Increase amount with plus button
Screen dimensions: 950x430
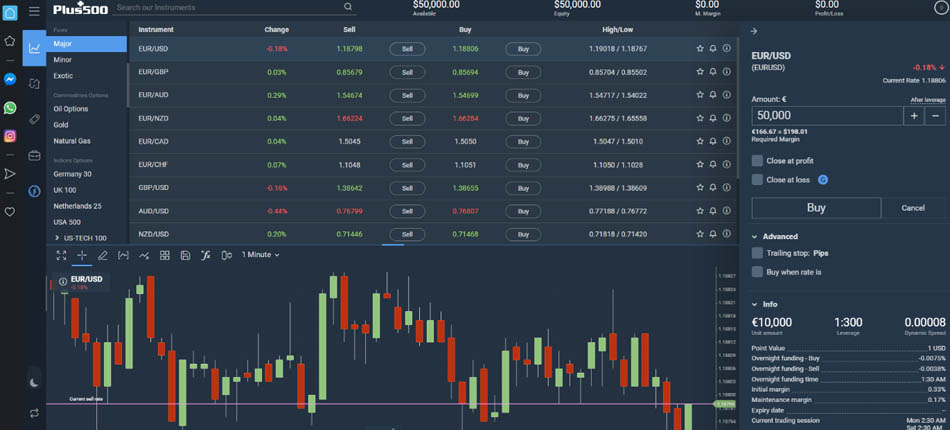[x=913, y=116]
